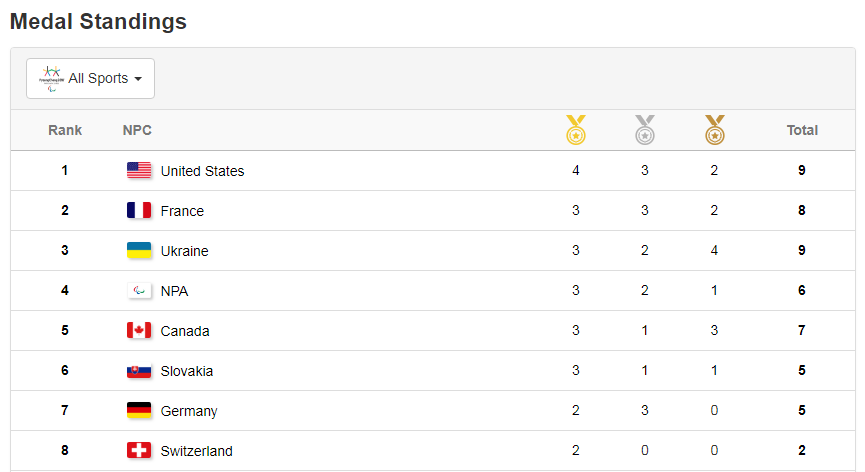
Task: Open the United States team link
Action: point(202,171)
